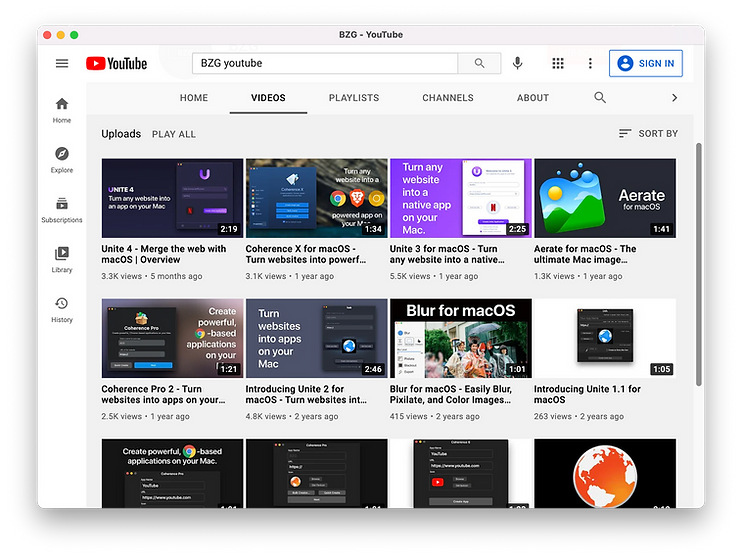Click title 'Blur for macOS - Easily Blur'
This screenshot has height=558, width=742.
(450, 394)
